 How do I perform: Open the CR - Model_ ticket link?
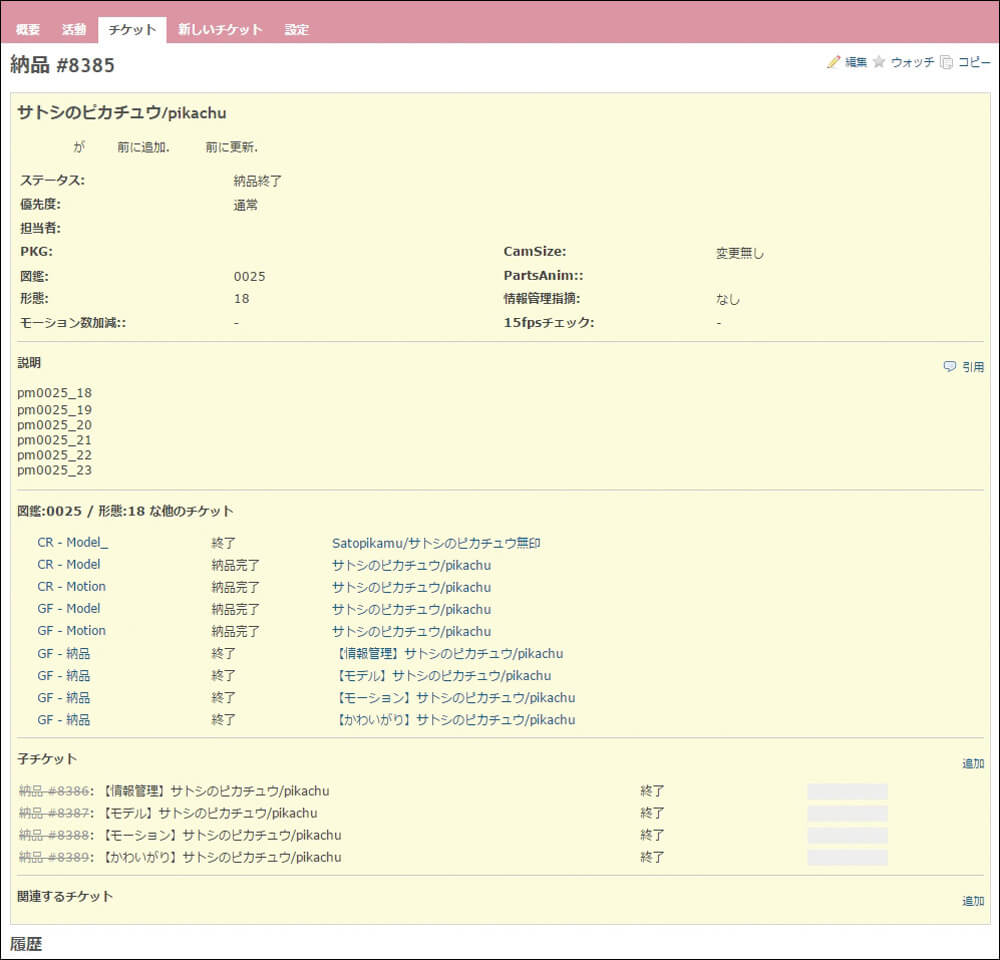73,542
